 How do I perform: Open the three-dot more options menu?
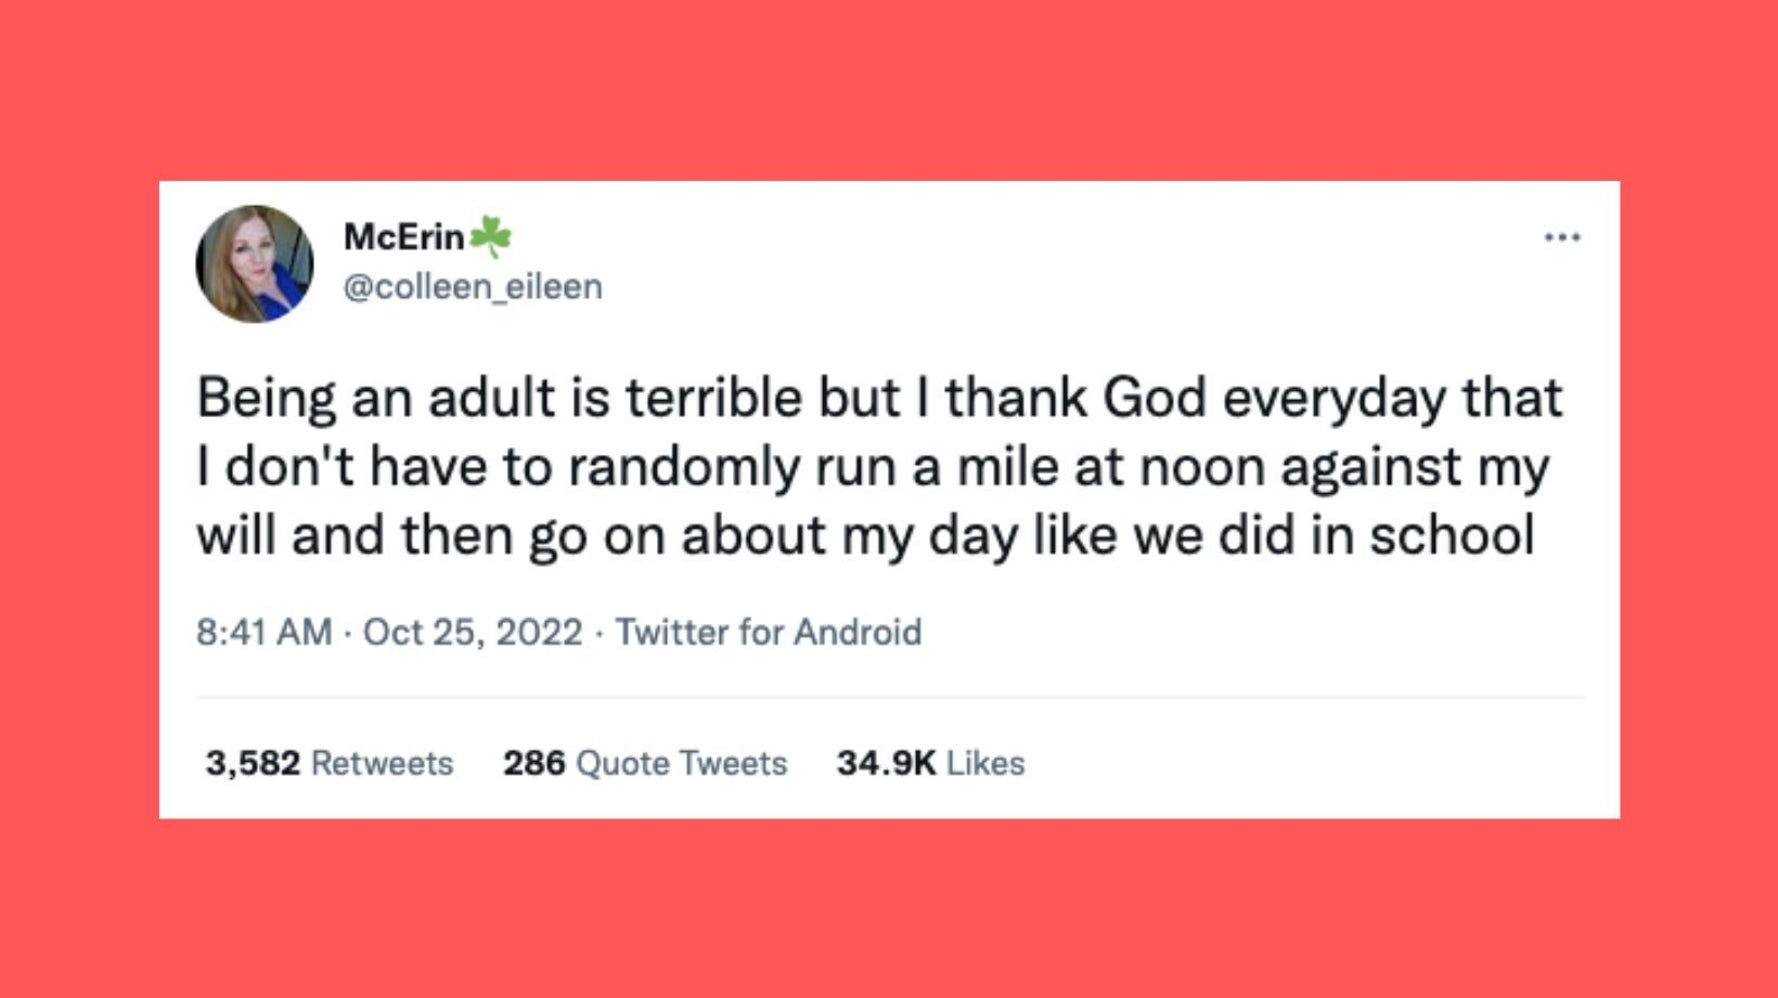point(1561,237)
